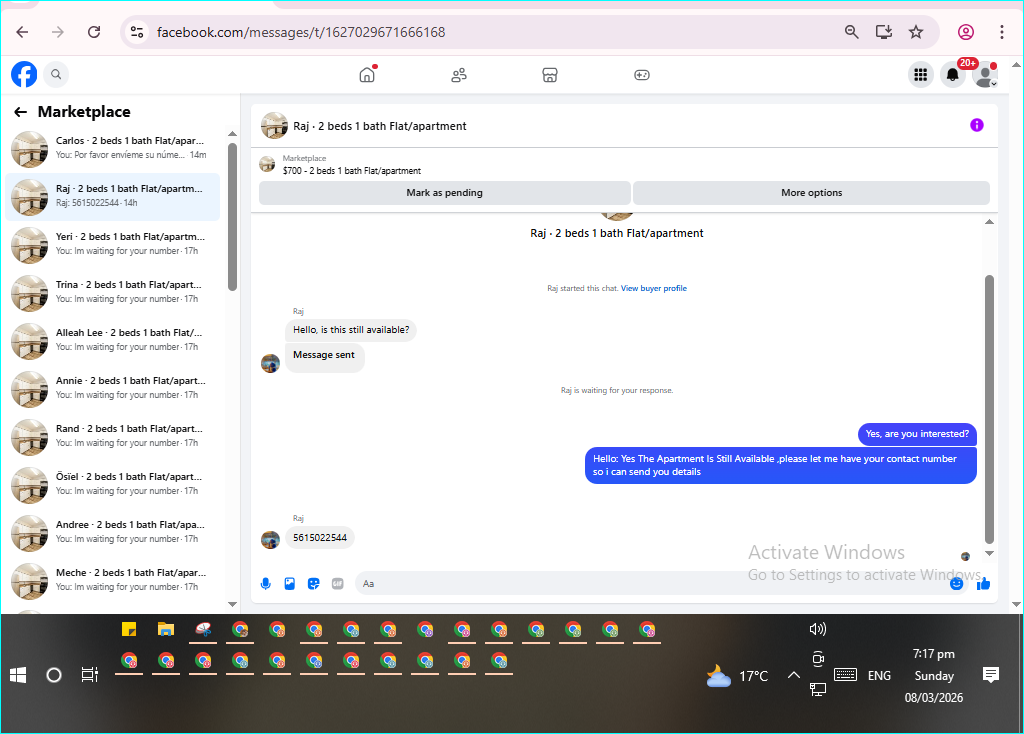Open Meche conversation

(112, 581)
